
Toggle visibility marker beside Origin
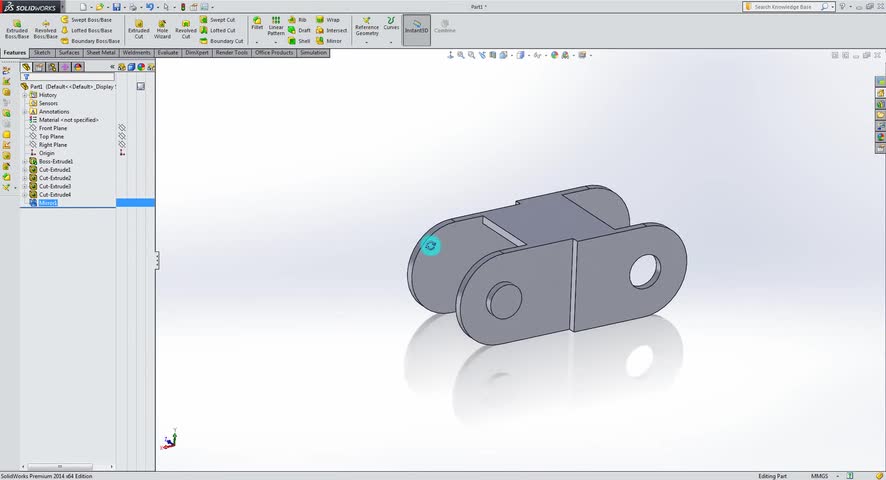tap(122, 153)
